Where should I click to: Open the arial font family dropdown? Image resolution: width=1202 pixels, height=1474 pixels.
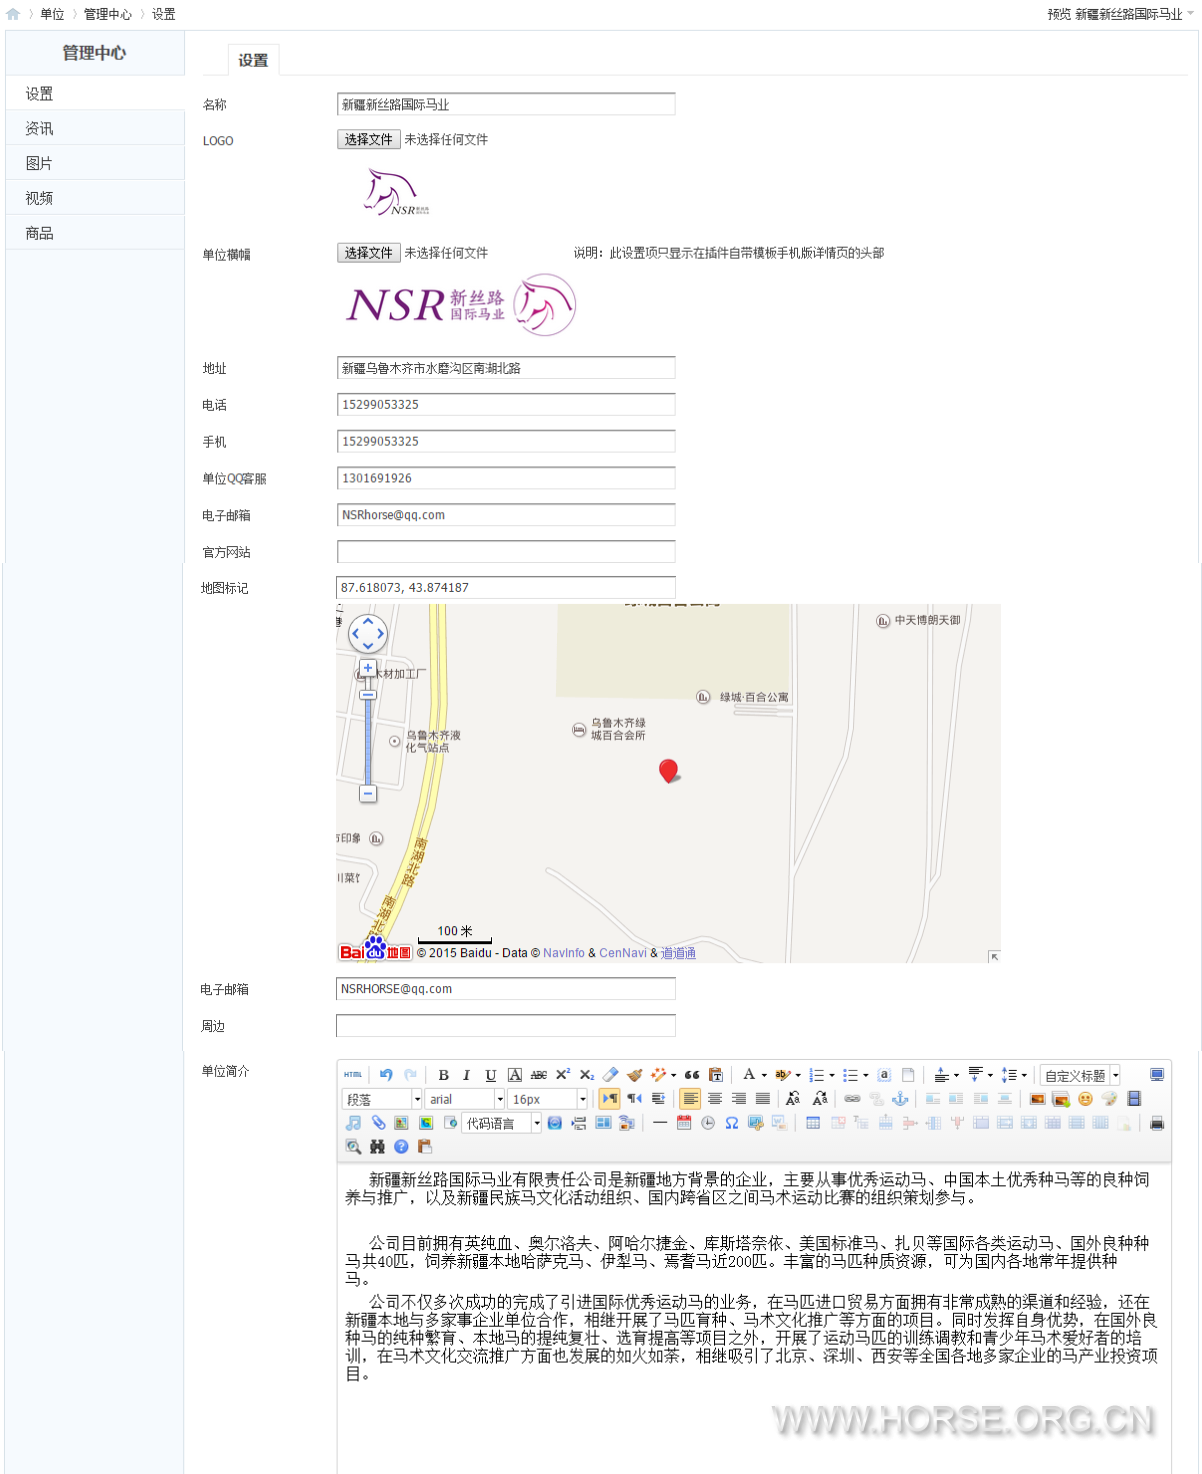[x=465, y=1099]
